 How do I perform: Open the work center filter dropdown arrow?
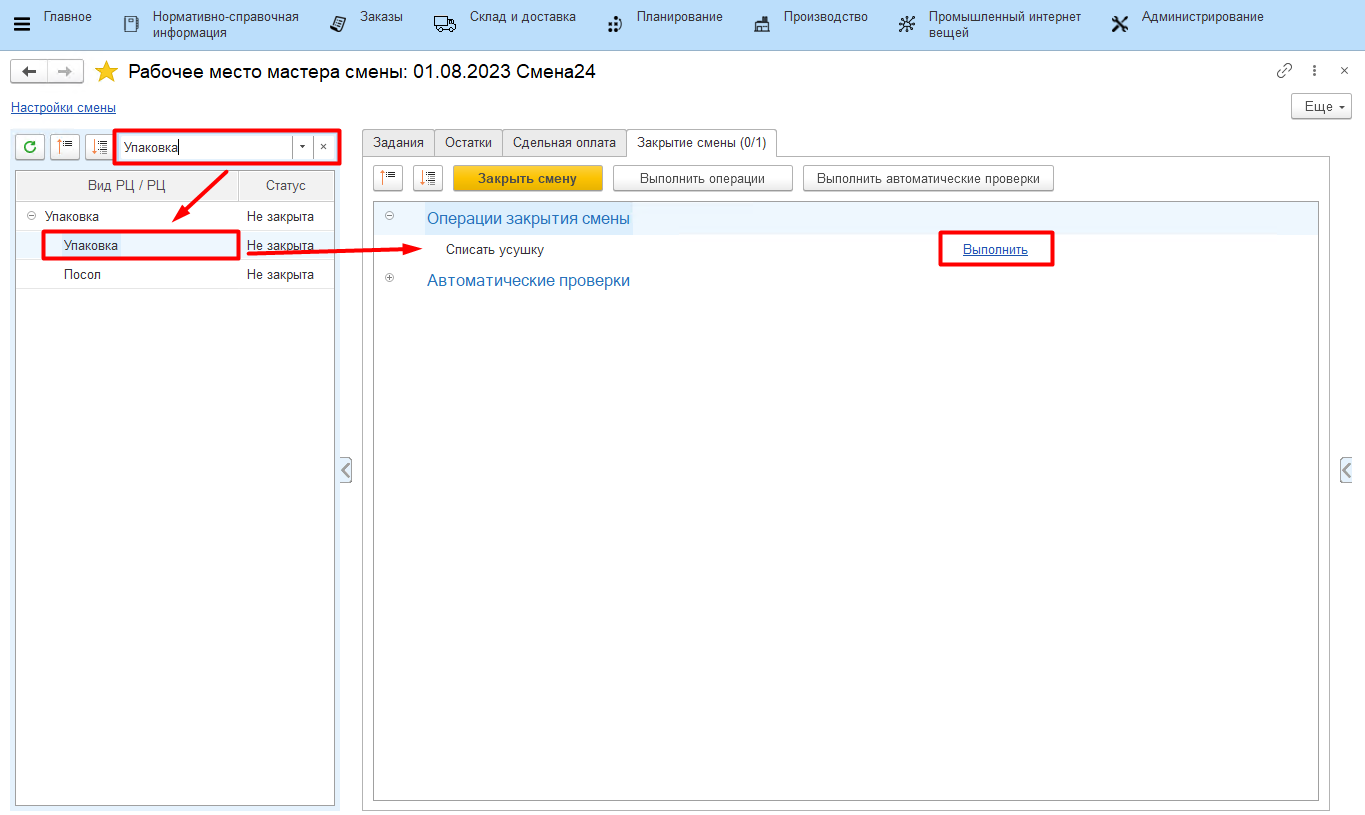[302, 147]
